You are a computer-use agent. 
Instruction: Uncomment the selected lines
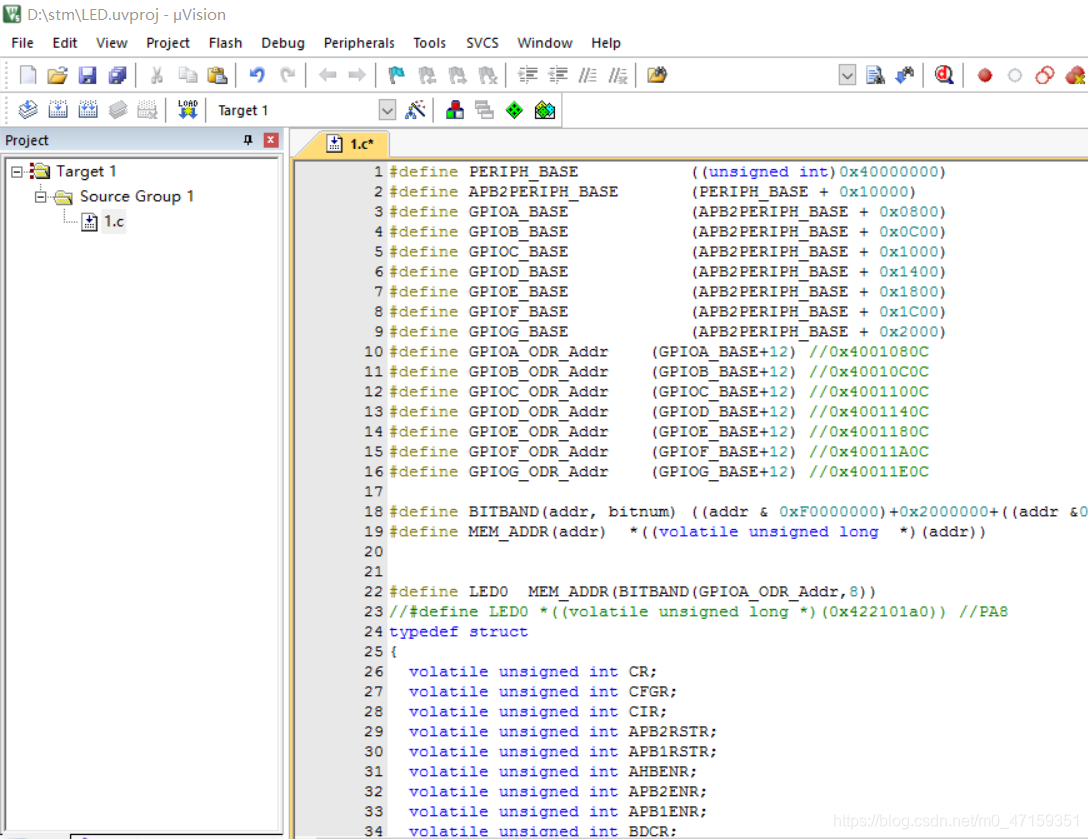[x=618, y=75]
